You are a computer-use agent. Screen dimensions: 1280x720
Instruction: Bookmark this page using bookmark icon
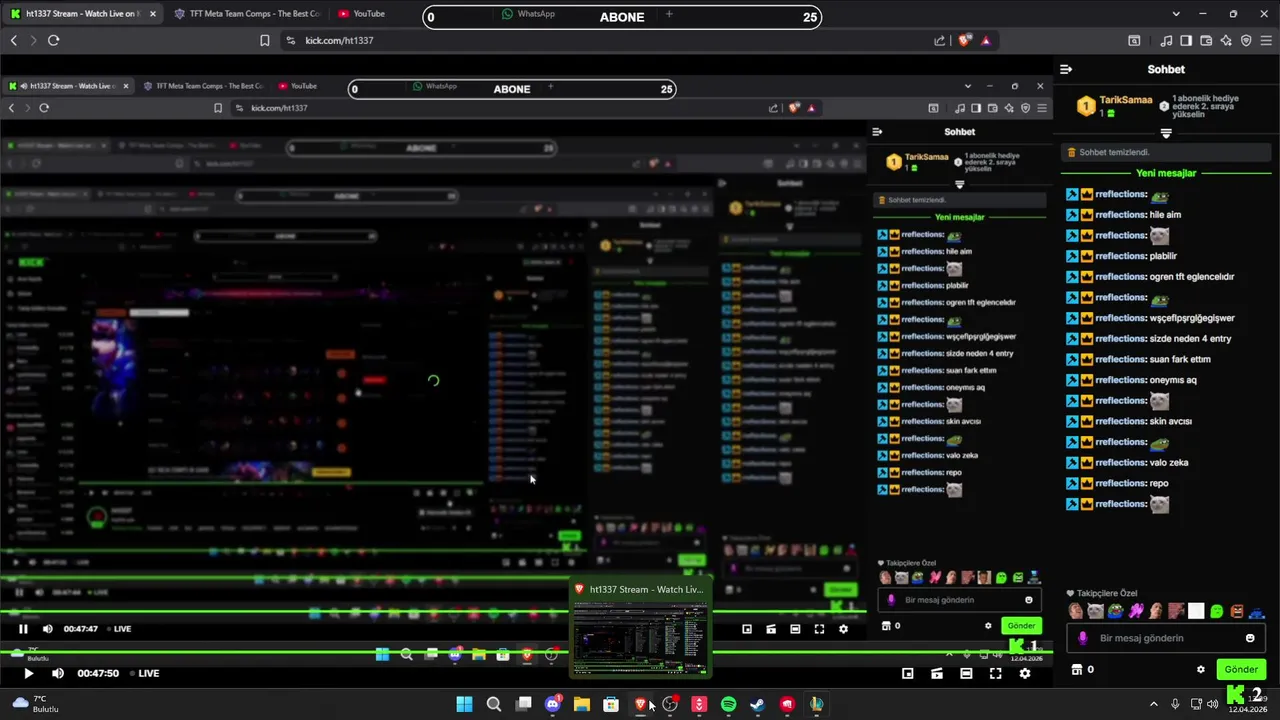click(x=265, y=41)
